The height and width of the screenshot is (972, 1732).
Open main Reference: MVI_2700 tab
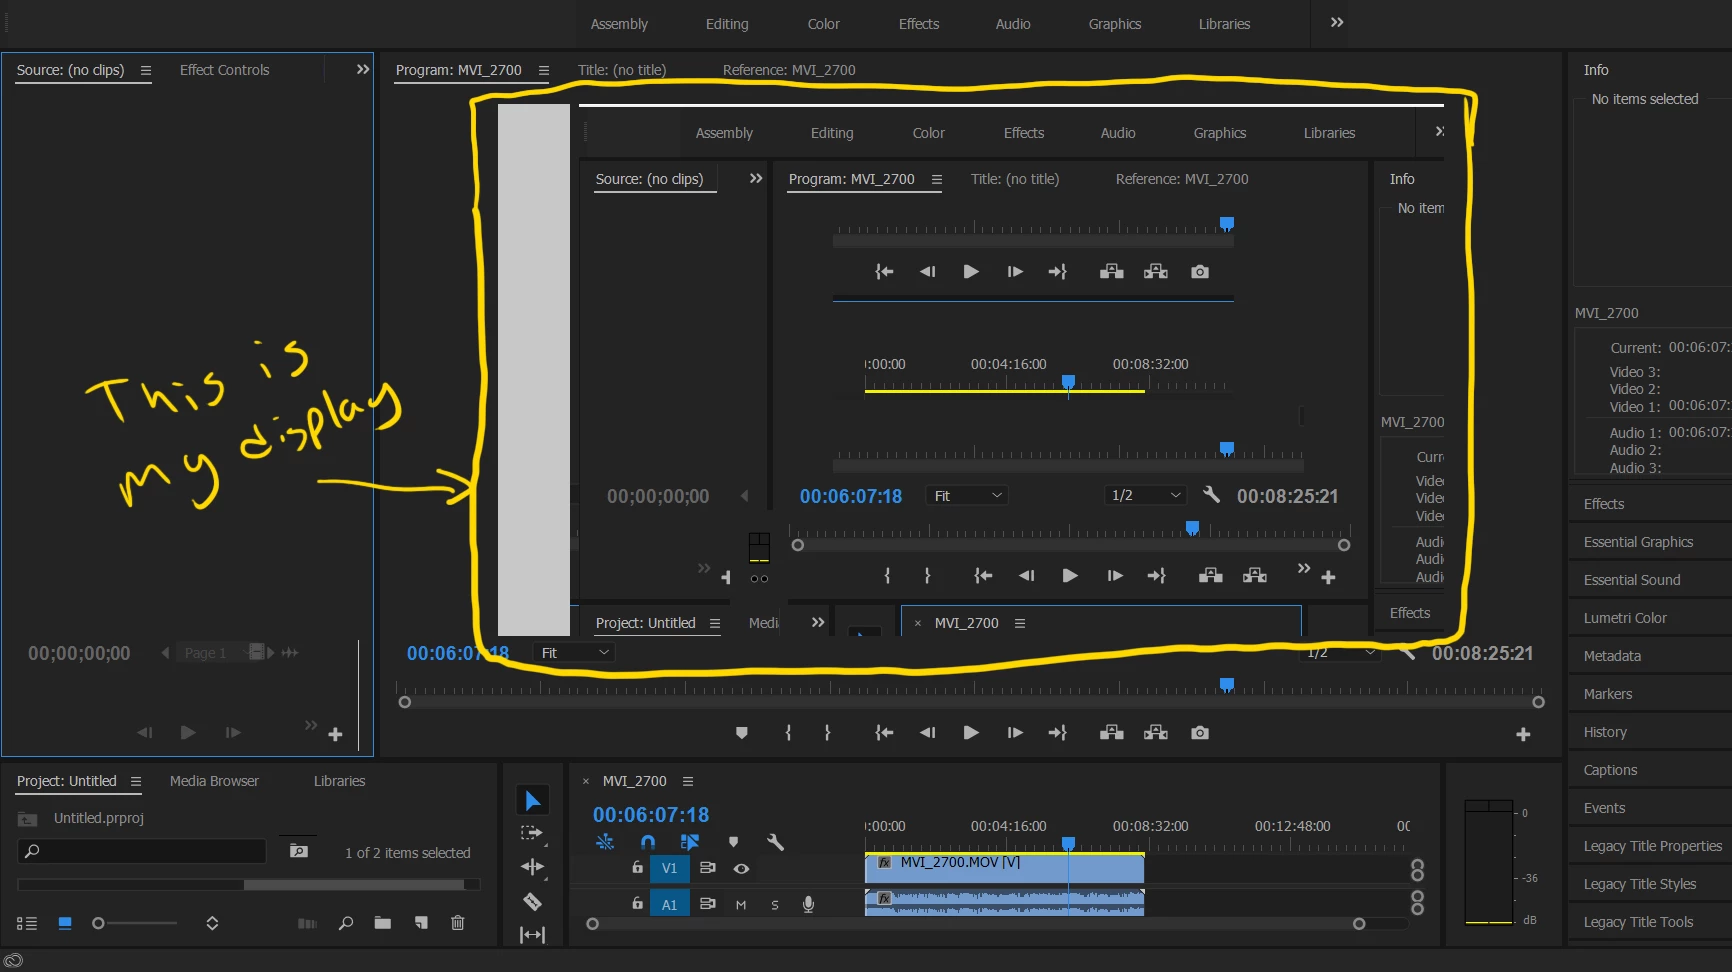789,70
